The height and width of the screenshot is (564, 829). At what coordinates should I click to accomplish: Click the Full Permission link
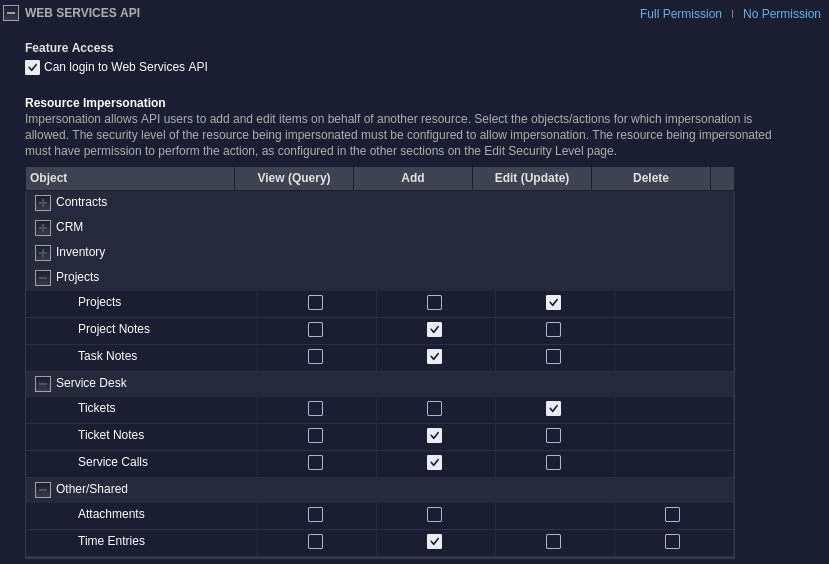click(x=680, y=14)
